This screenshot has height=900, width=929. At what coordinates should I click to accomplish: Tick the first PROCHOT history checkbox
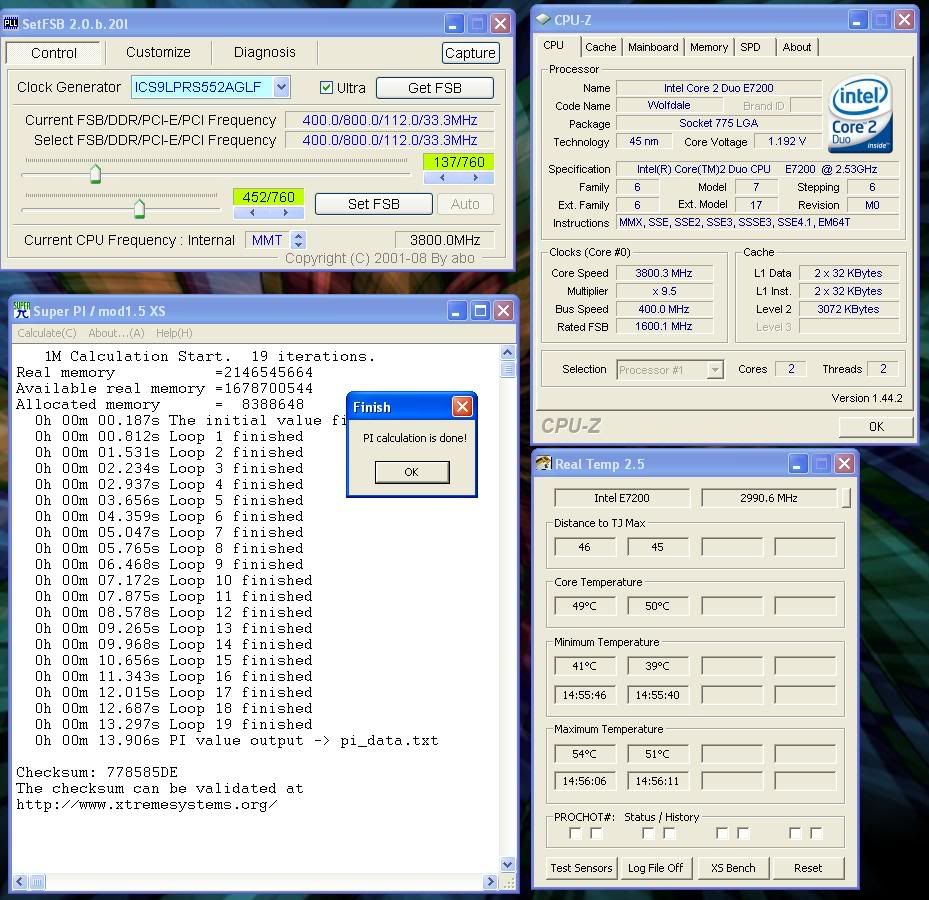(597, 834)
